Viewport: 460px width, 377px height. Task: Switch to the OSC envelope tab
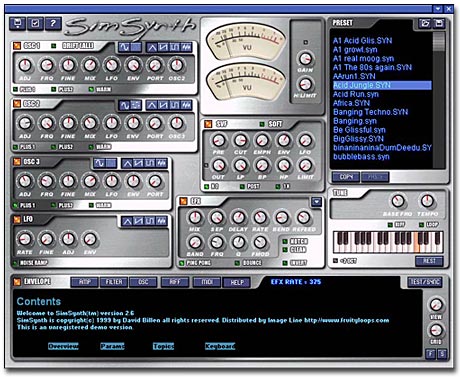click(143, 282)
